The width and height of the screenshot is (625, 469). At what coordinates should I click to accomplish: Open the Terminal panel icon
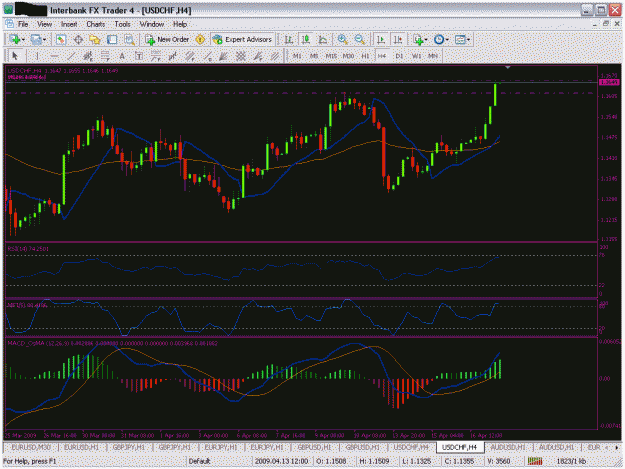coord(112,39)
